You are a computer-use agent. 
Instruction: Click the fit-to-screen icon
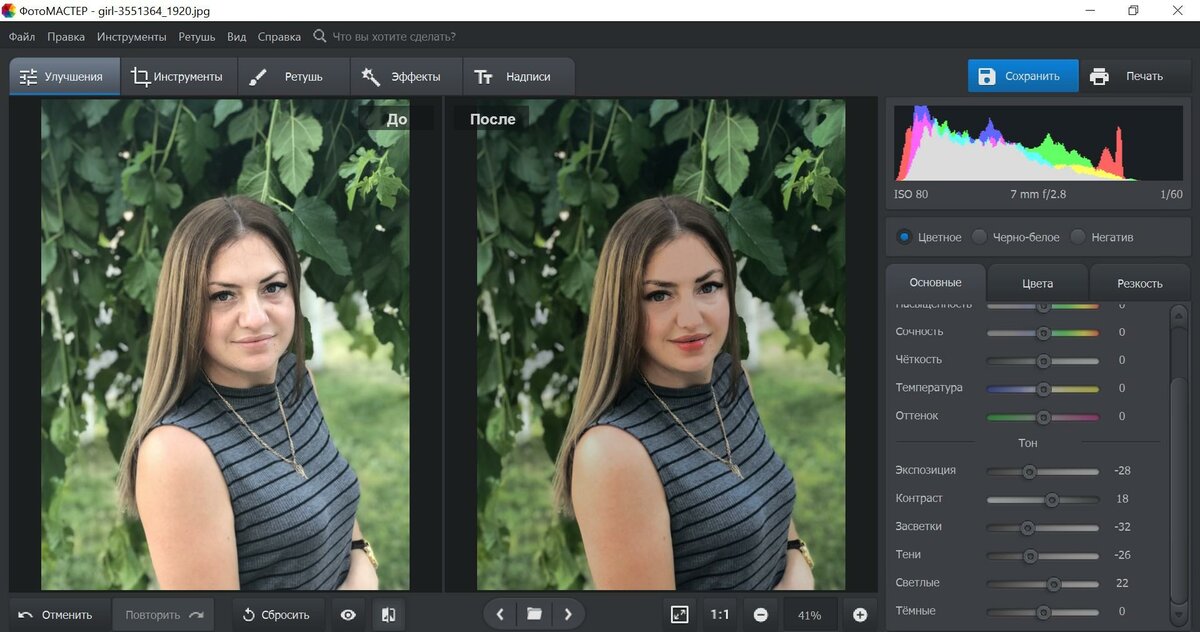(x=680, y=615)
